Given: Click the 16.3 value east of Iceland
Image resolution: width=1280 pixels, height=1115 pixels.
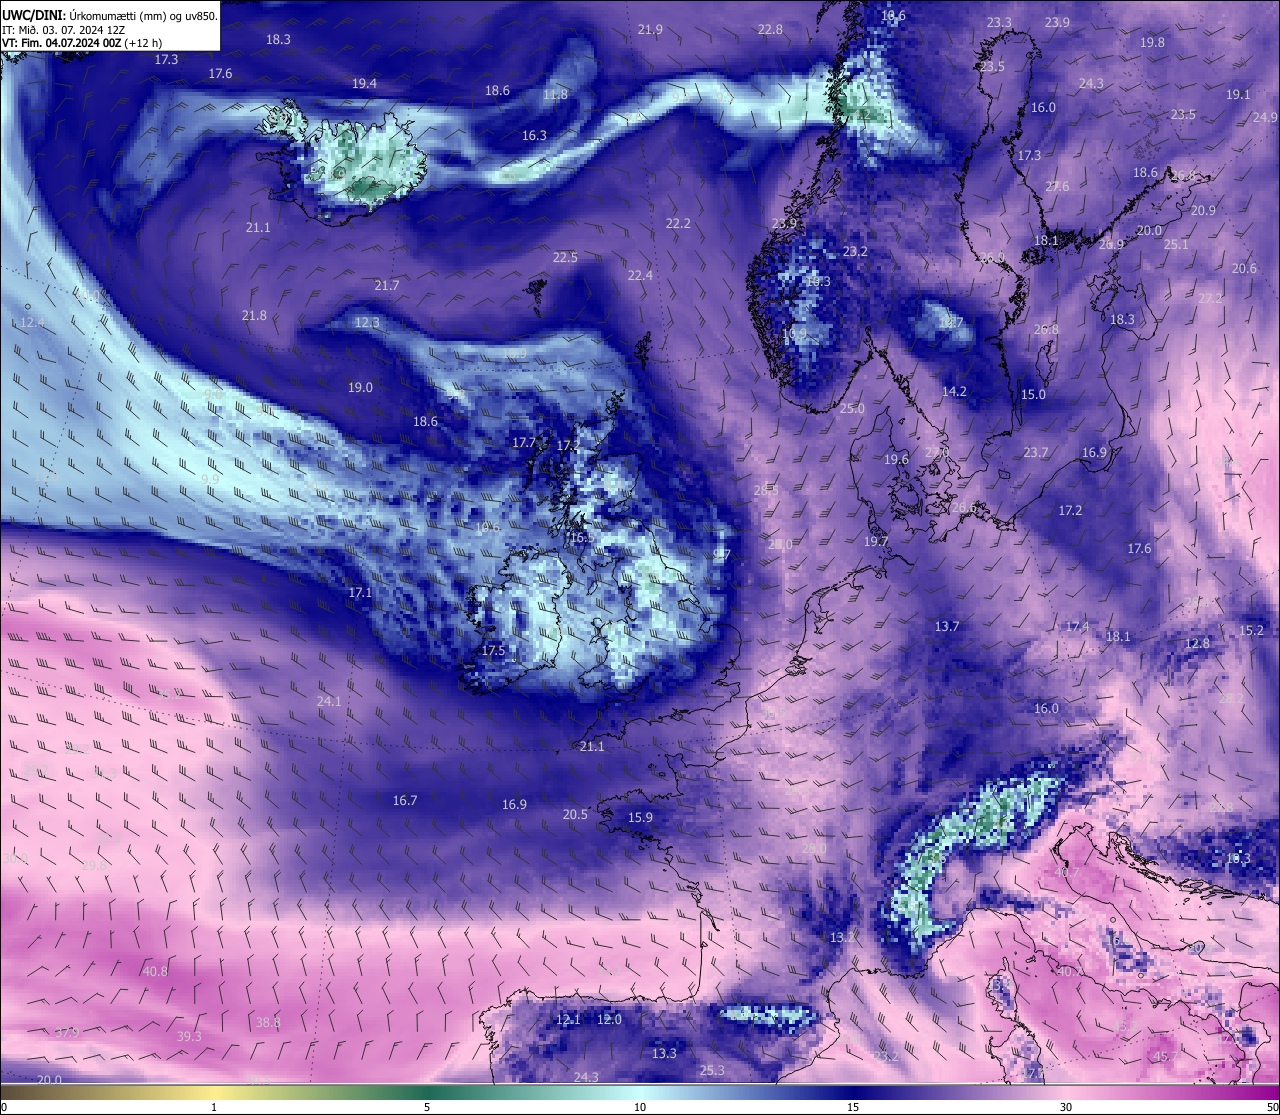Looking at the screenshot, I should 534,135.
